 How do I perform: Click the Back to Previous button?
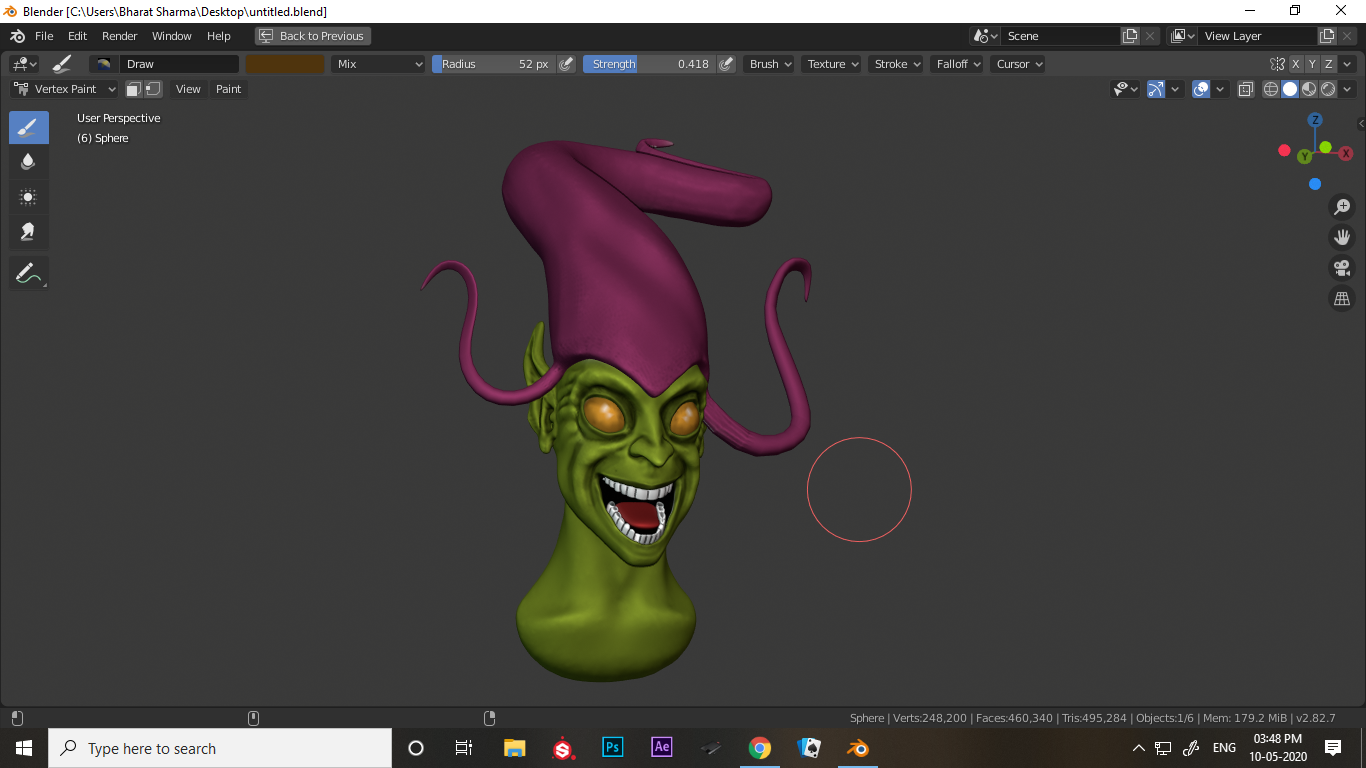[312, 36]
